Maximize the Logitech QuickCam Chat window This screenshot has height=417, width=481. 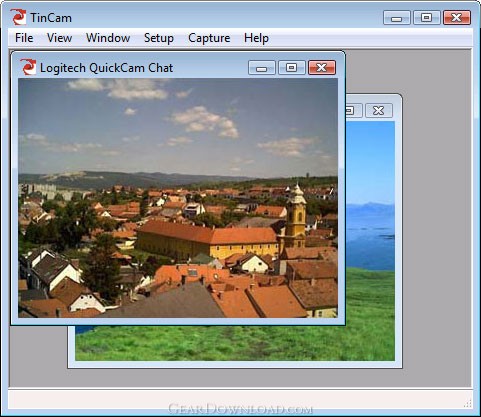point(292,68)
